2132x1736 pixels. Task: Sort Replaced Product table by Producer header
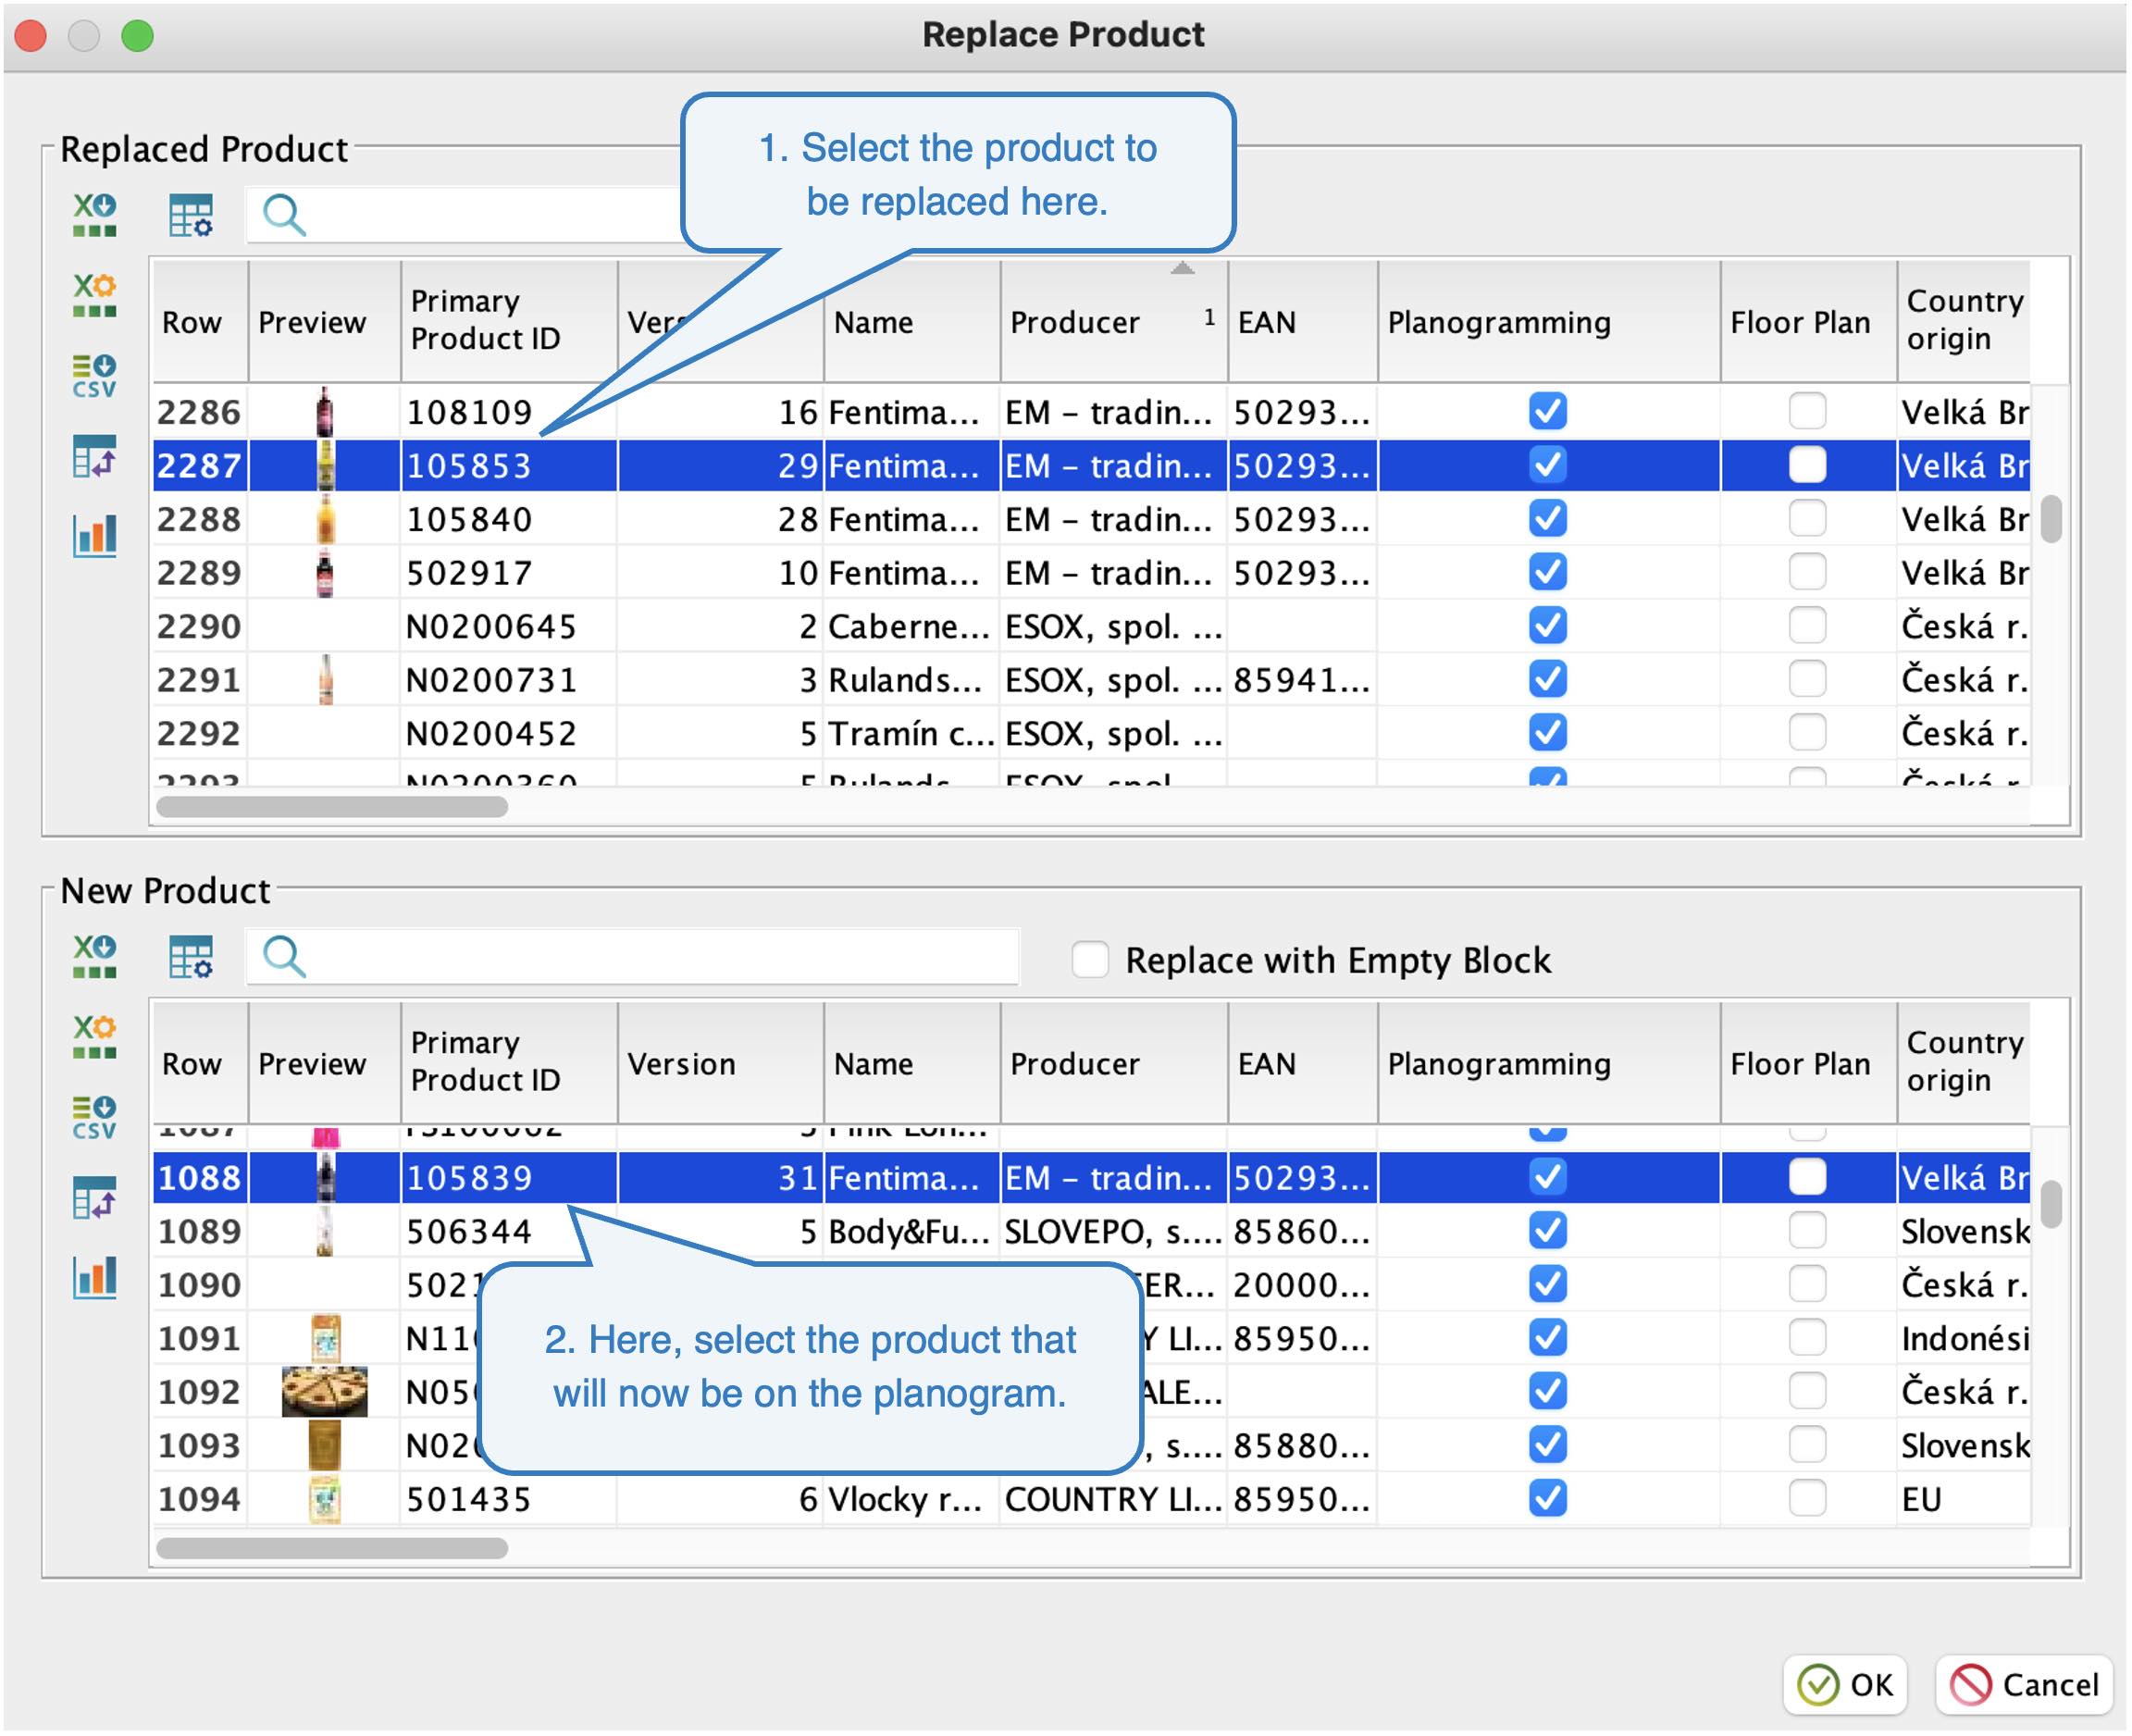point(1074,322)
